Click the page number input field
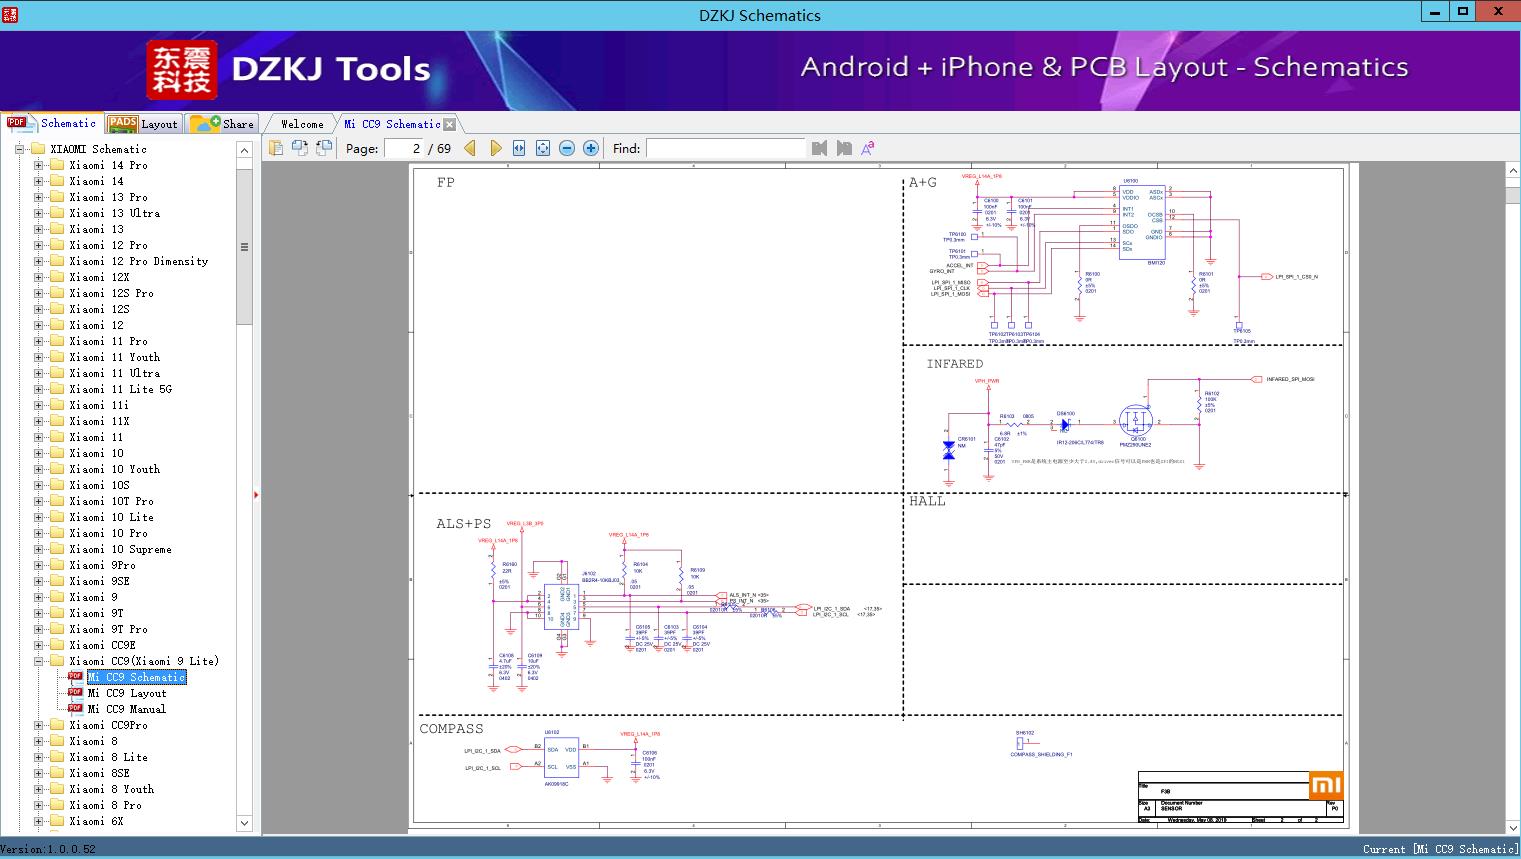This screenshot has height=859, width=1521. click(x=403, y=148)
